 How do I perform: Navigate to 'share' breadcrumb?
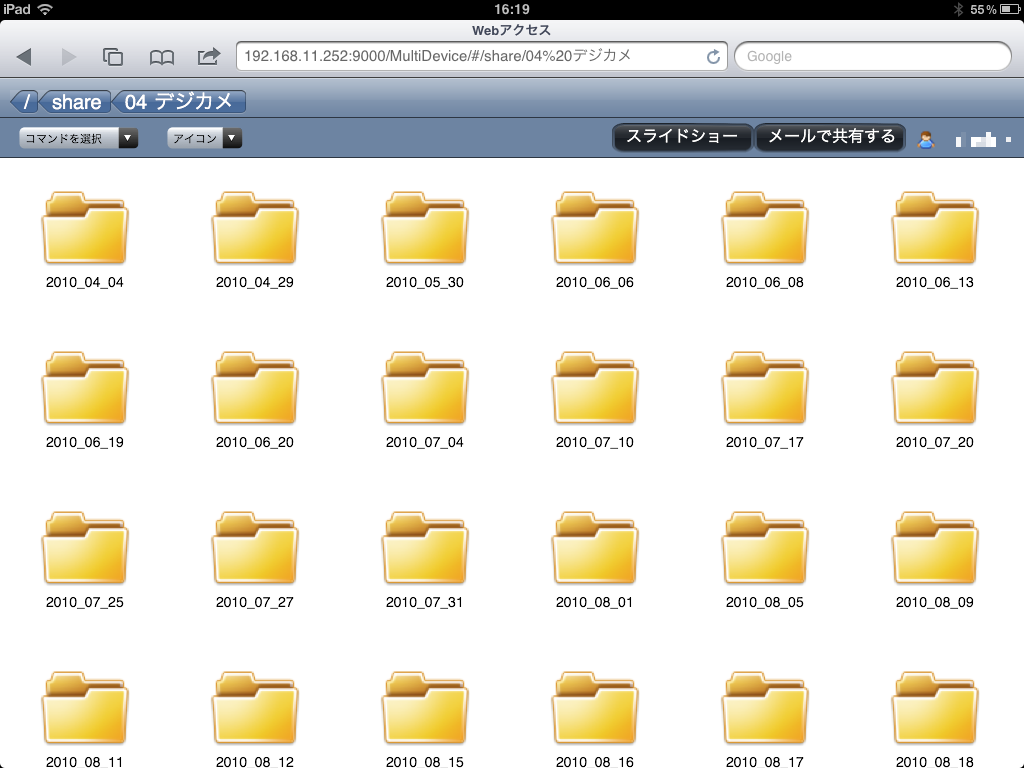pos(76,102)
